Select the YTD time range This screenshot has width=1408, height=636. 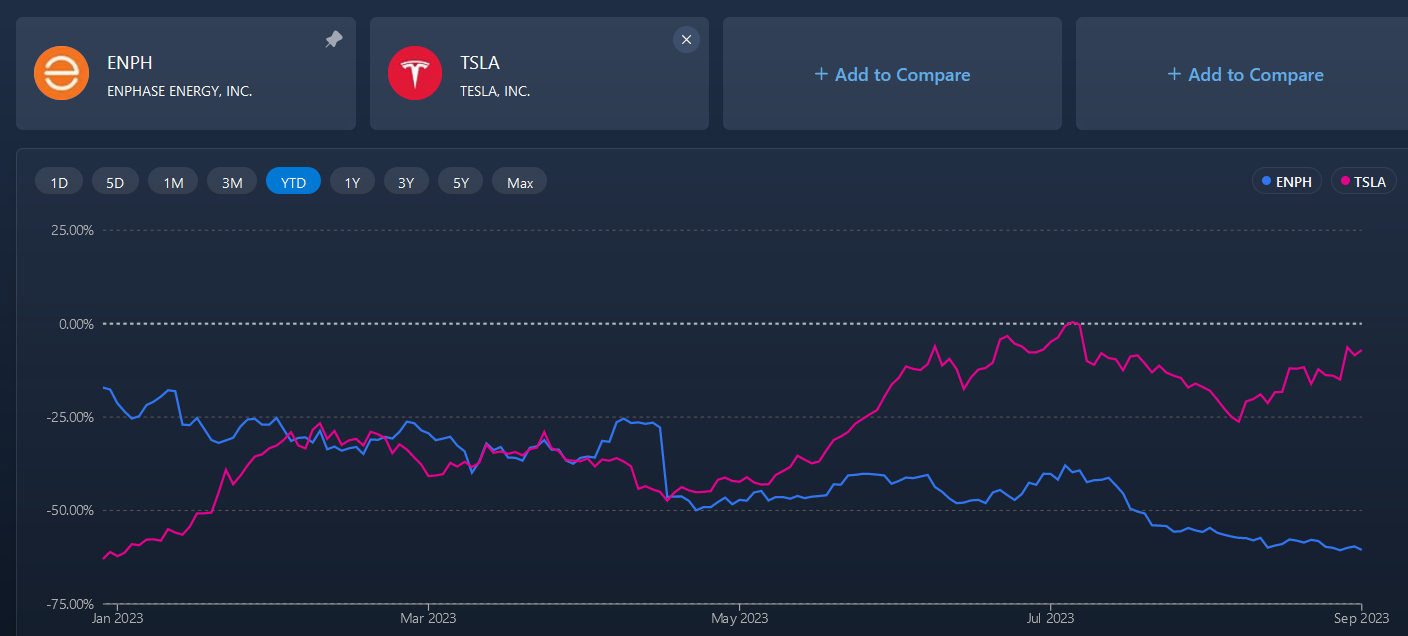pos(293,182)
